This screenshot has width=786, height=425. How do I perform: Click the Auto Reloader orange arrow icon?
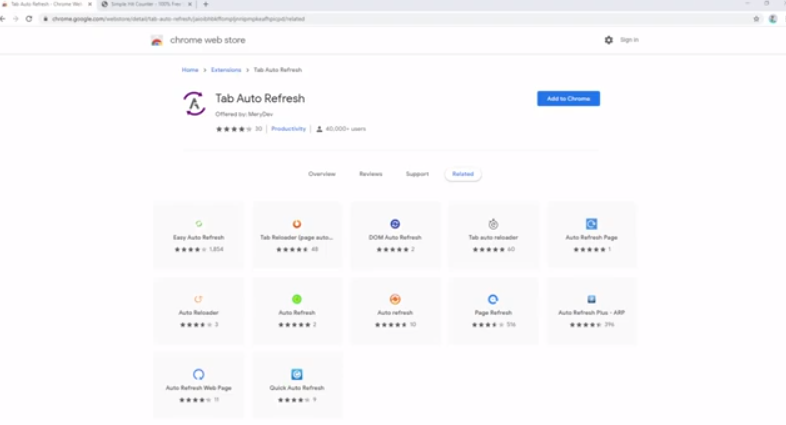pos(199,299)
